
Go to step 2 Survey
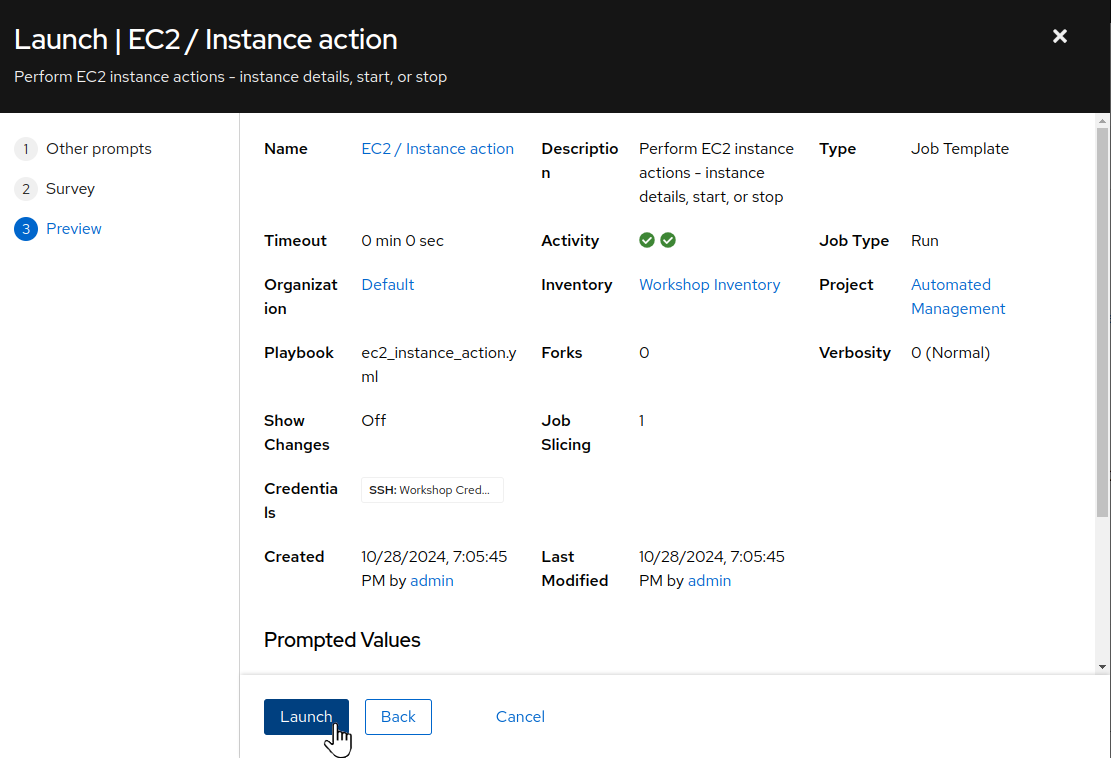pyautogui.click(x=55, y=188)
